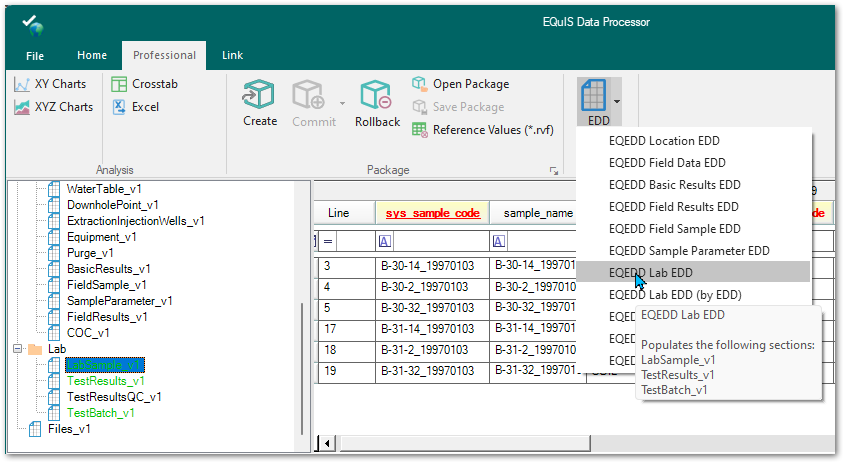Select EQEDD Lab EDD menu entry
844x463 pixels.
pos(693,272)
